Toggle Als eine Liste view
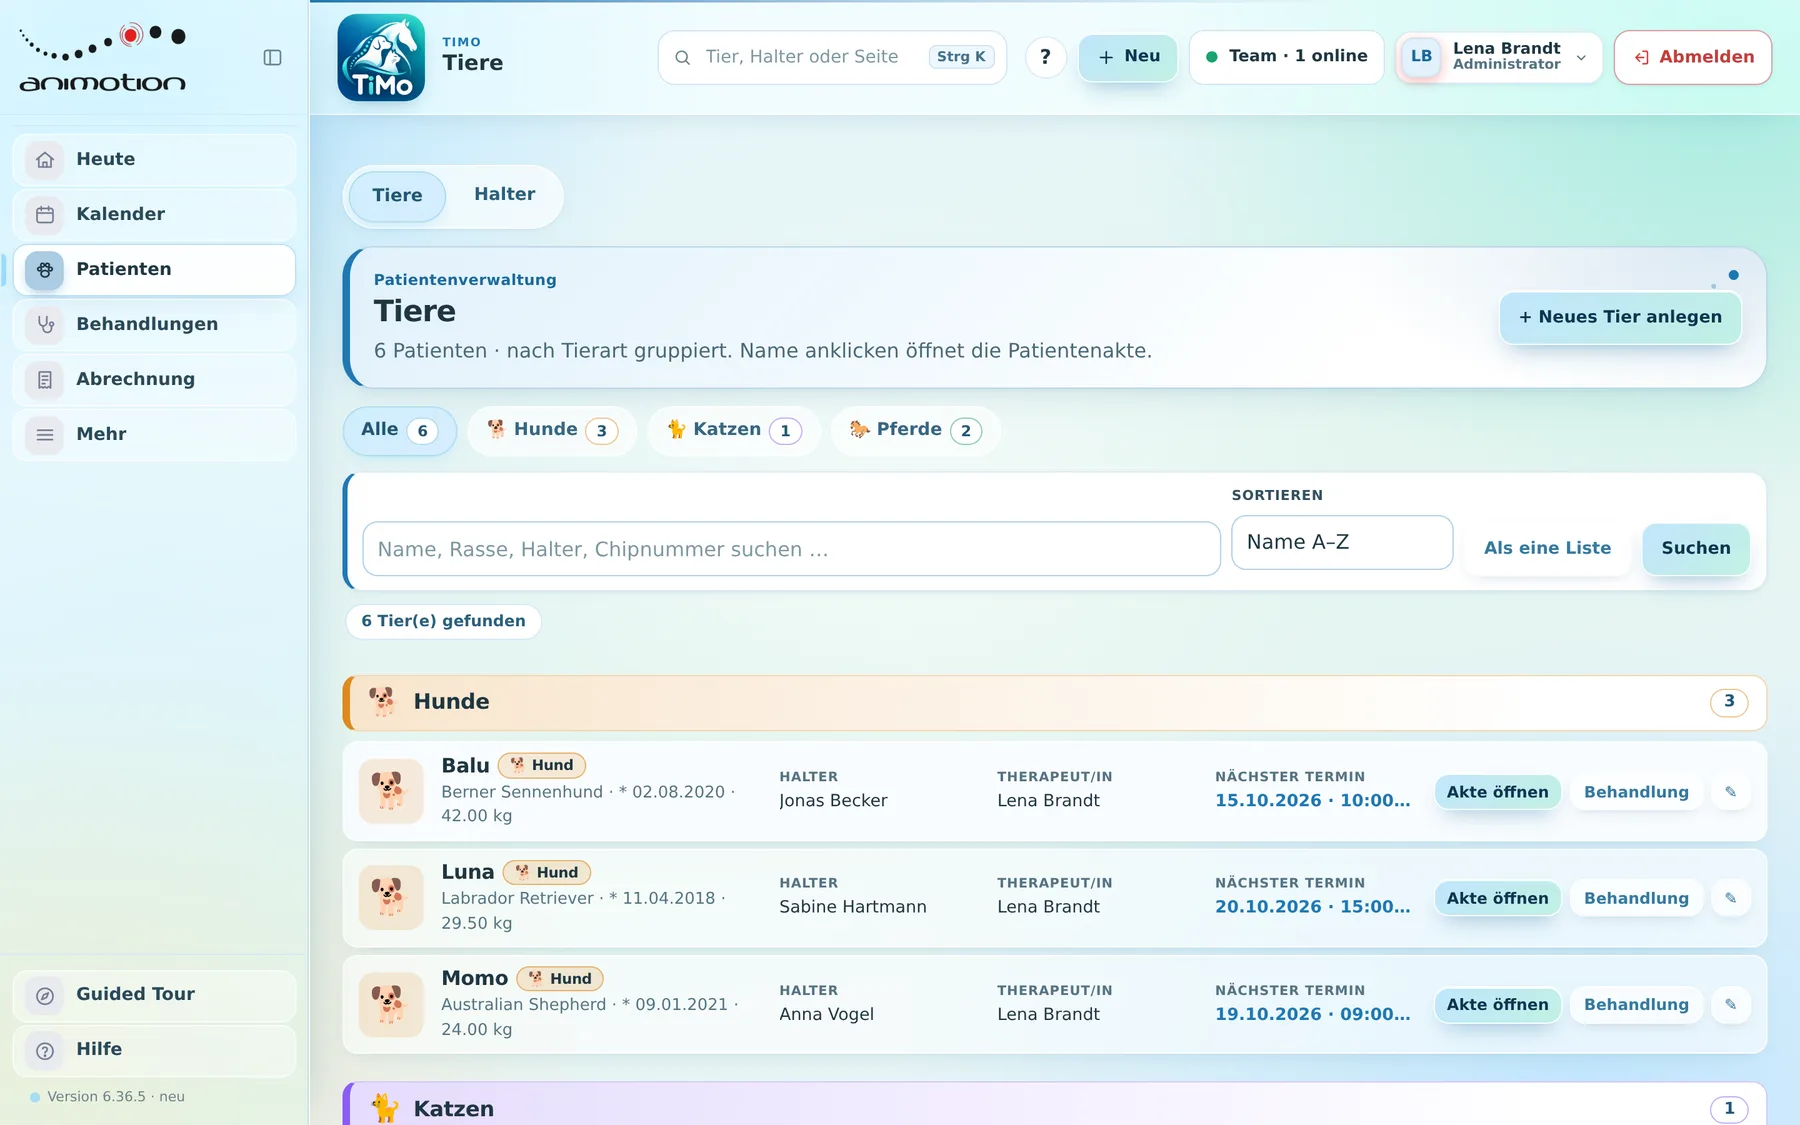Viewport: 1800px width, 1125px height. tap(1547, 548)
